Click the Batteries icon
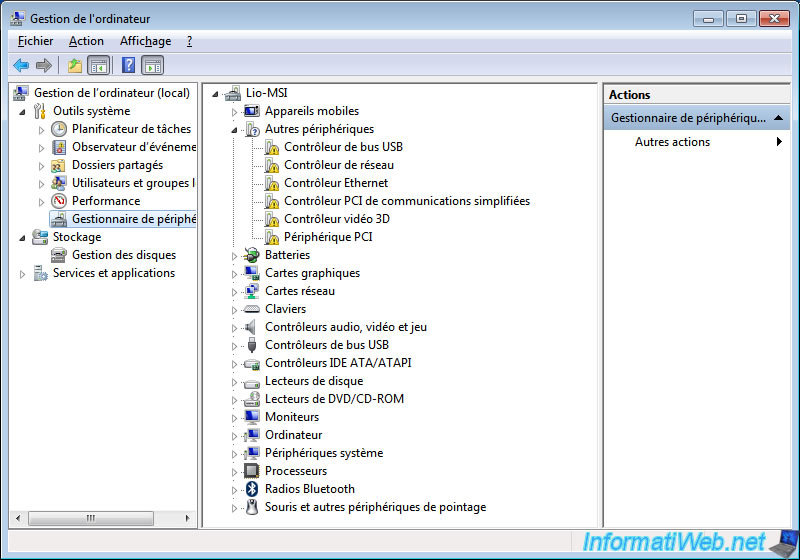 [252, 255]
